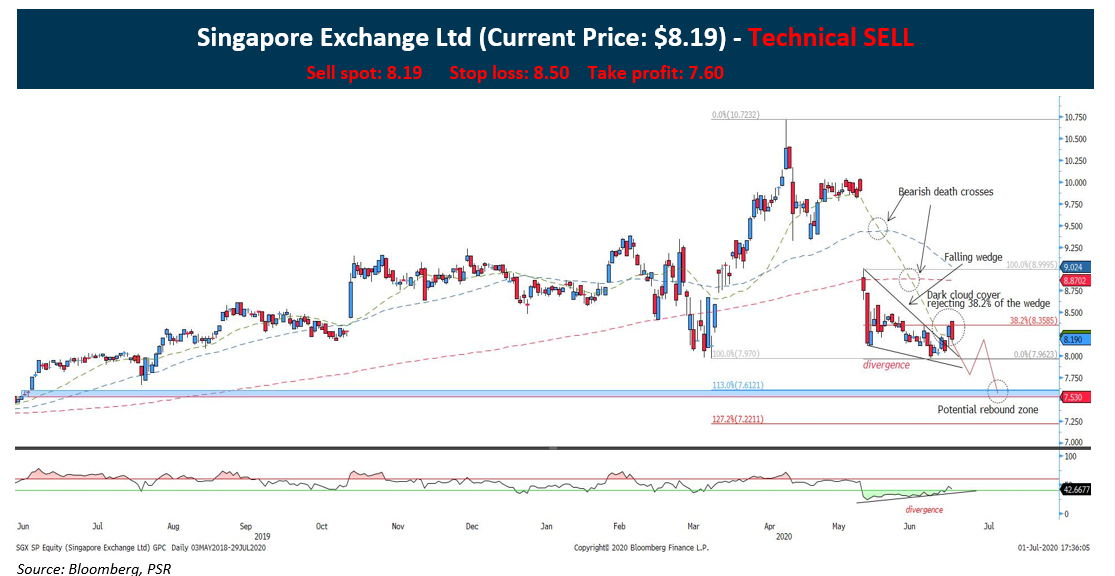Click the 7.750 price axis label
This screenshot has width=1115, height=576.
[1076, 378]
